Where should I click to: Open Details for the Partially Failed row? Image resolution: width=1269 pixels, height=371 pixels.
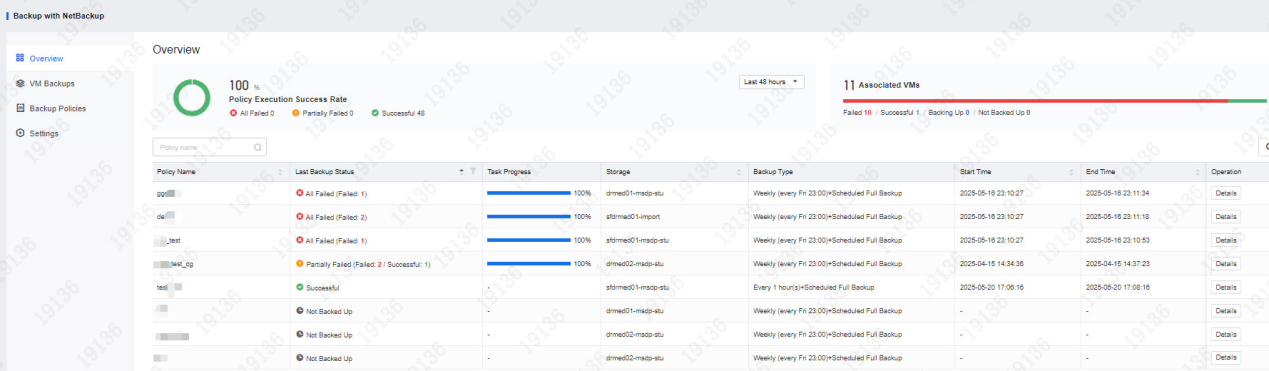coord(1226,263)
